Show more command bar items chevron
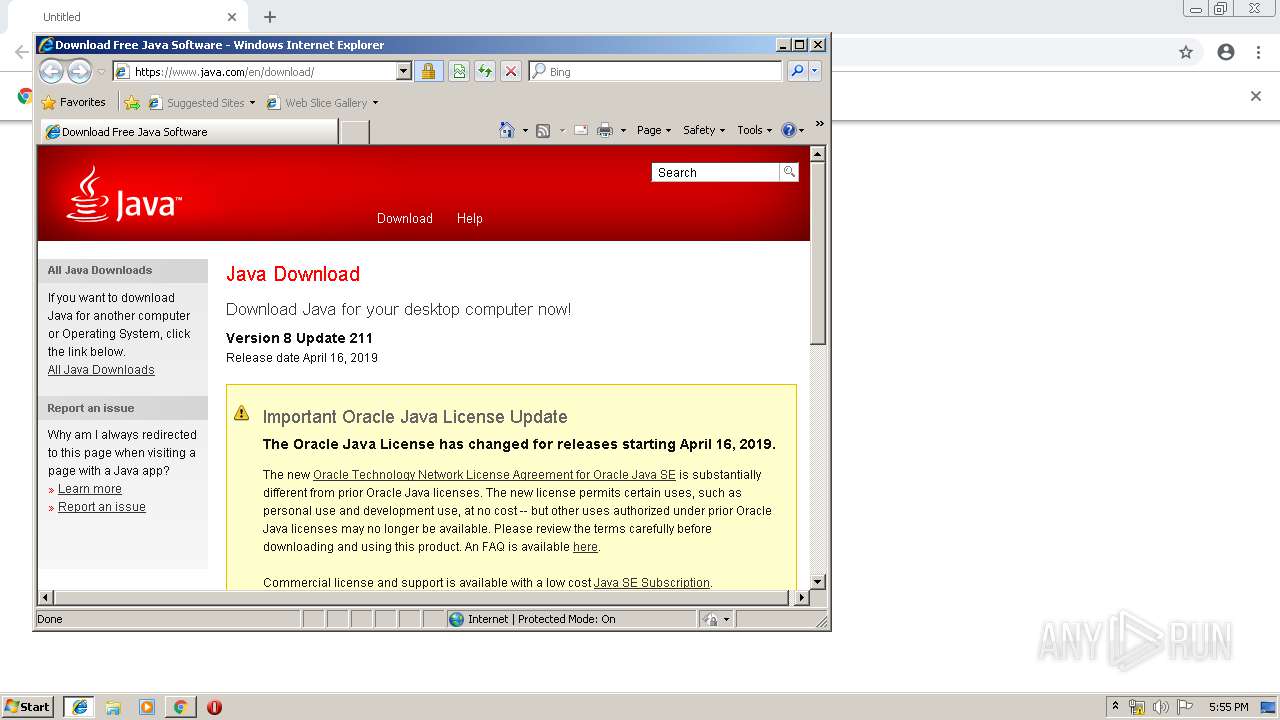Image resolution: width=1280 pixels, height=720 pixels. coord(819,125)
